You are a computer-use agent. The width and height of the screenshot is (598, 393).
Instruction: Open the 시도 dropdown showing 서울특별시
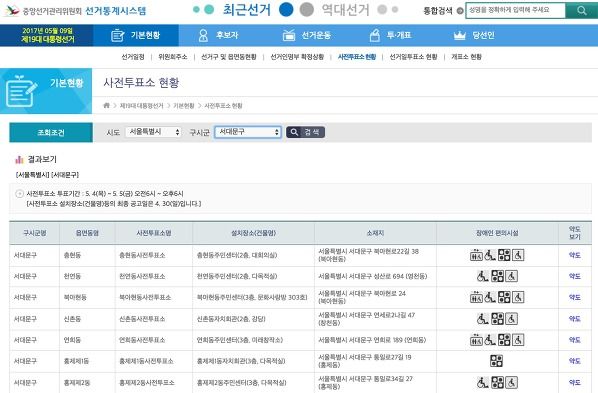pos(153,132)
